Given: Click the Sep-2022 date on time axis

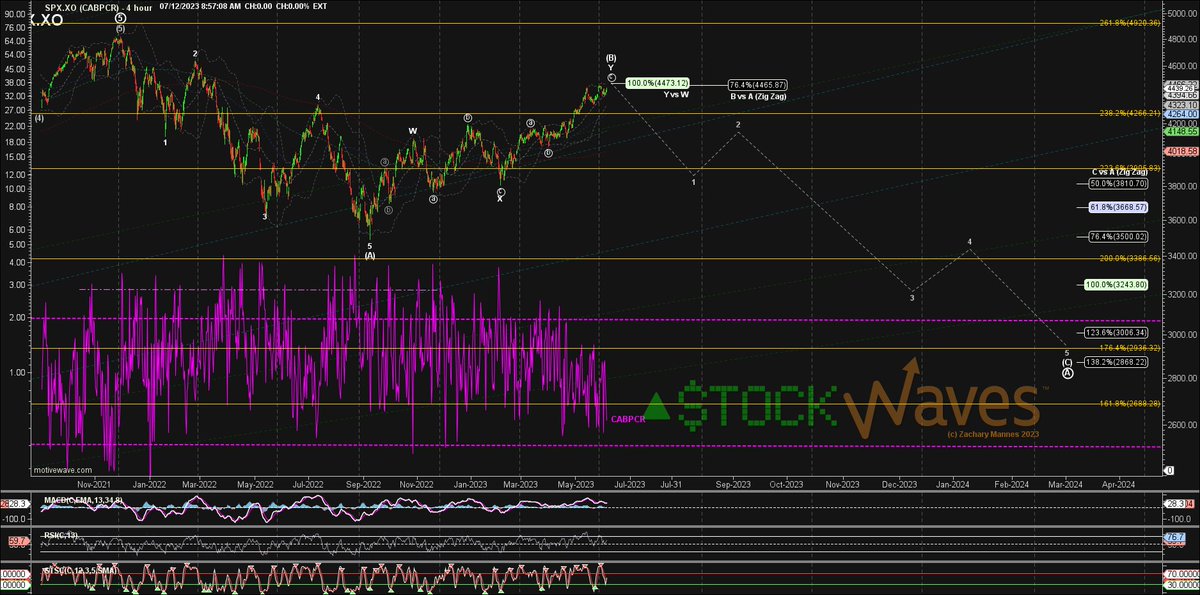Looking at the screenshot, I should tap(361, 483).
